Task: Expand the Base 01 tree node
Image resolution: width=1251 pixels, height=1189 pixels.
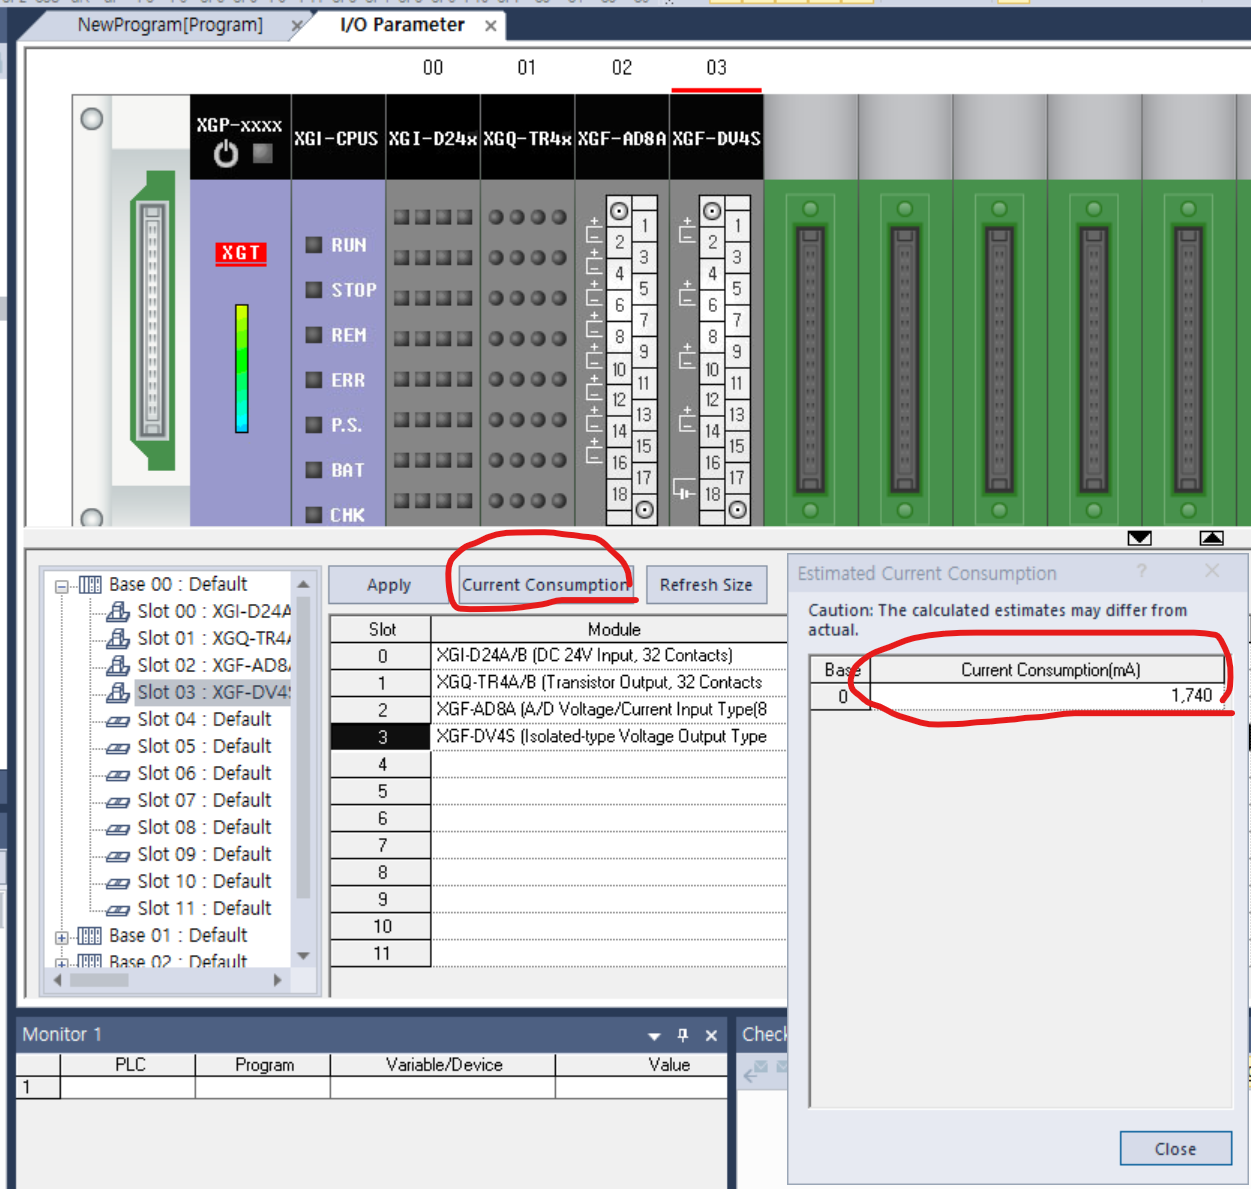Action: (x=62, y=937)
